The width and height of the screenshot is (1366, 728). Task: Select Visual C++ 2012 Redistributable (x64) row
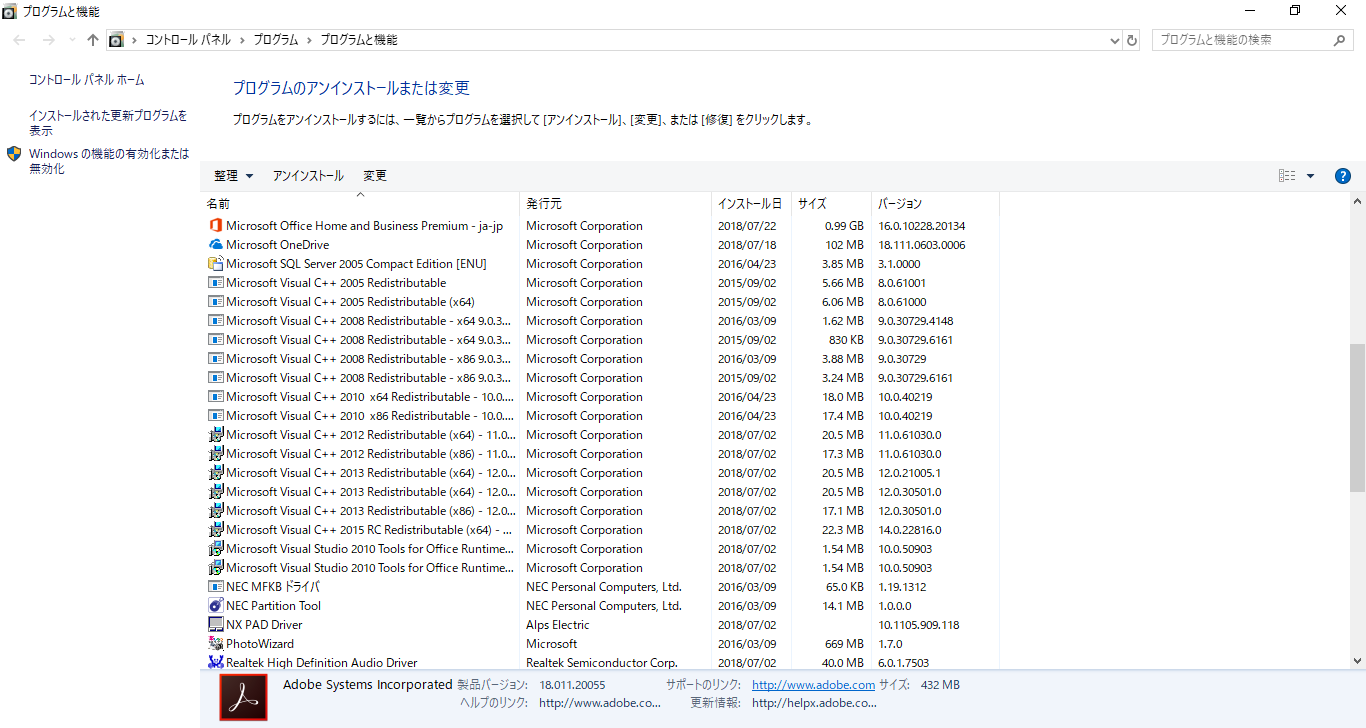[x=600, y=435]
